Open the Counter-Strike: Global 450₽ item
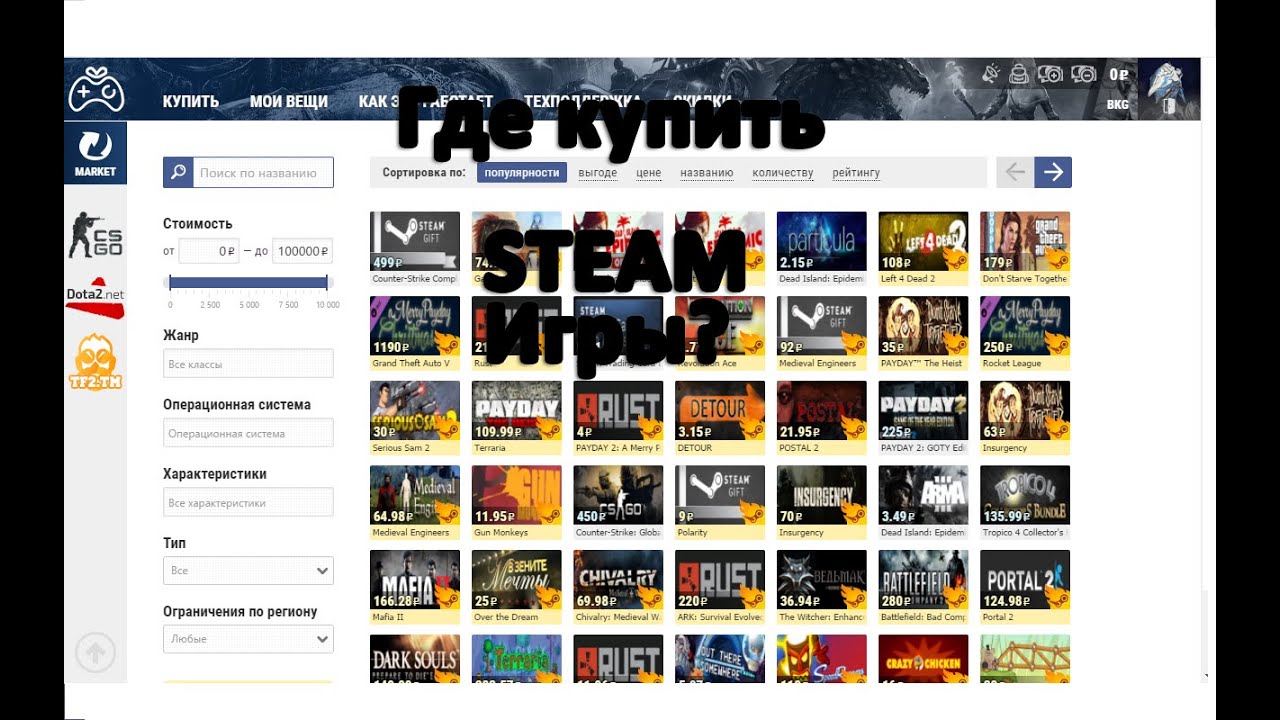 point(618,503)
